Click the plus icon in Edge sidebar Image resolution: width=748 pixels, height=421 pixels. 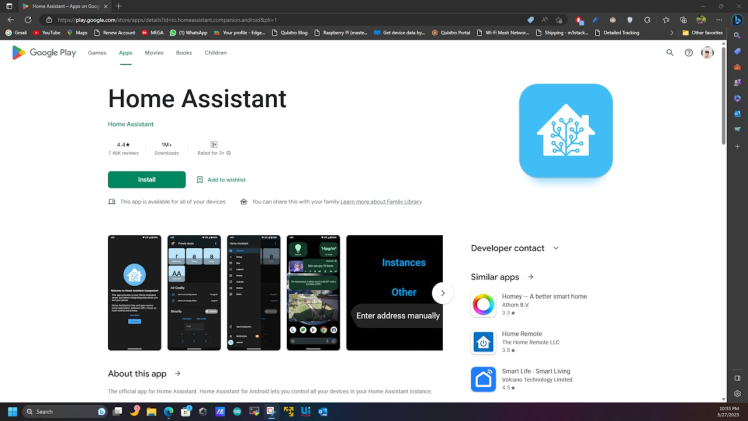pyautogui.click(x=738, y=146)
